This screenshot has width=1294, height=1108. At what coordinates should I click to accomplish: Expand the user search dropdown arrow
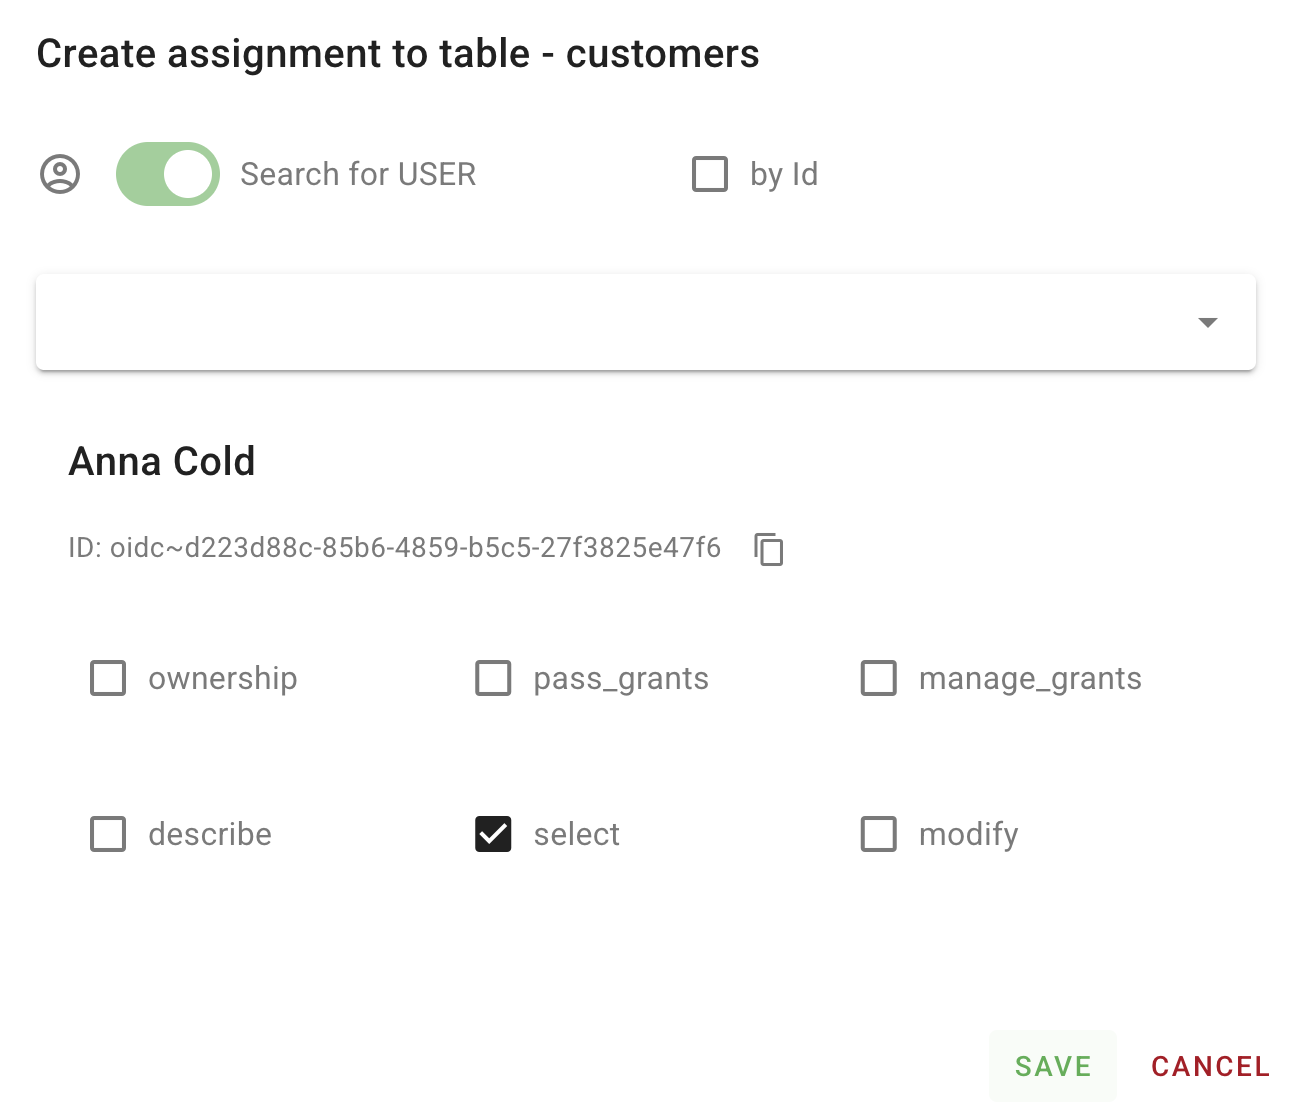pyautogui.click(x=1207, y=322)
